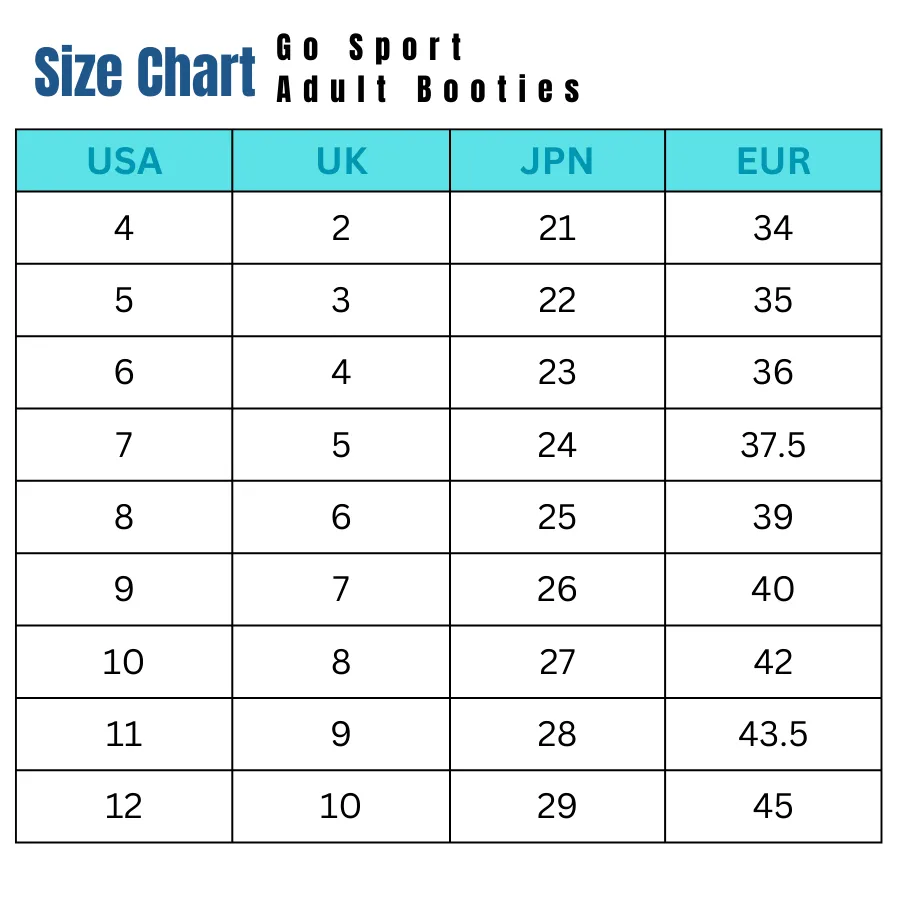Select the JPN size 26 cell
This screenshot has height=900, width=900.
pos(557,589)
